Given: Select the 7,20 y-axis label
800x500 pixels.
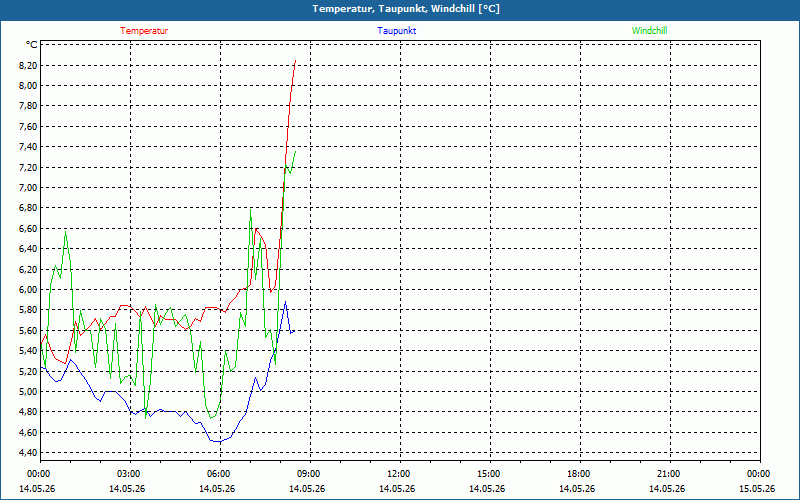Looking at the screenshot, I should point(29,167).
